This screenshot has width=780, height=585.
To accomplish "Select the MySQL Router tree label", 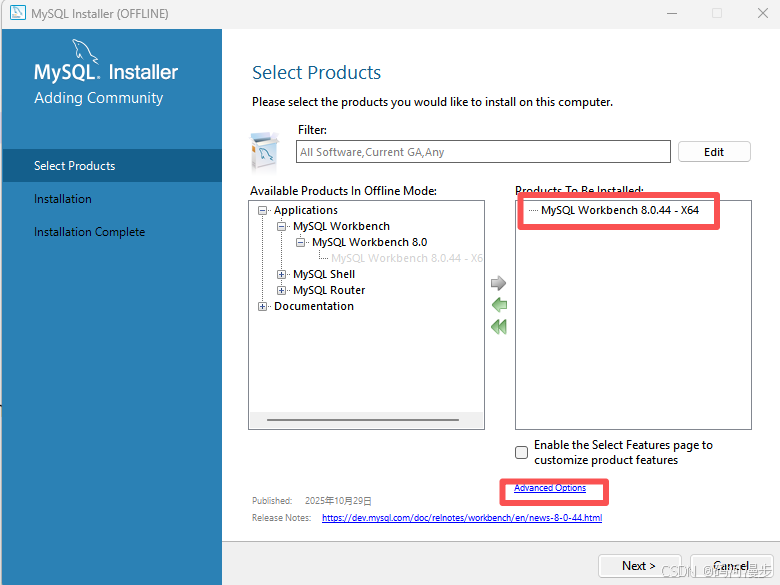I will tap(329, 291).
